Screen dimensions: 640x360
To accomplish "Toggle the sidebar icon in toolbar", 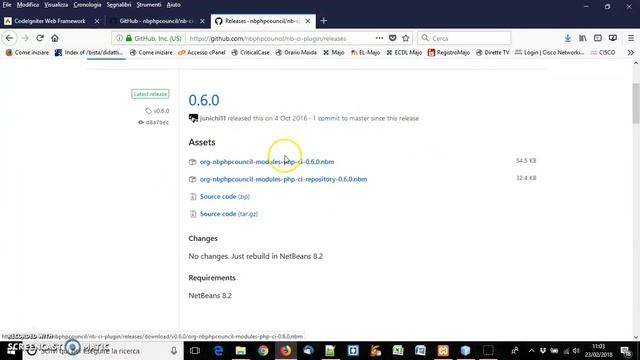I will point(598,38).
